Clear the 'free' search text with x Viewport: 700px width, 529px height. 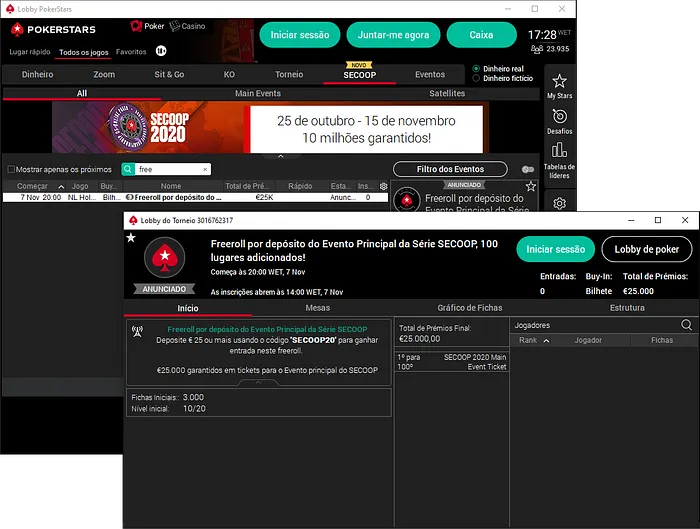tap(205, 170)
